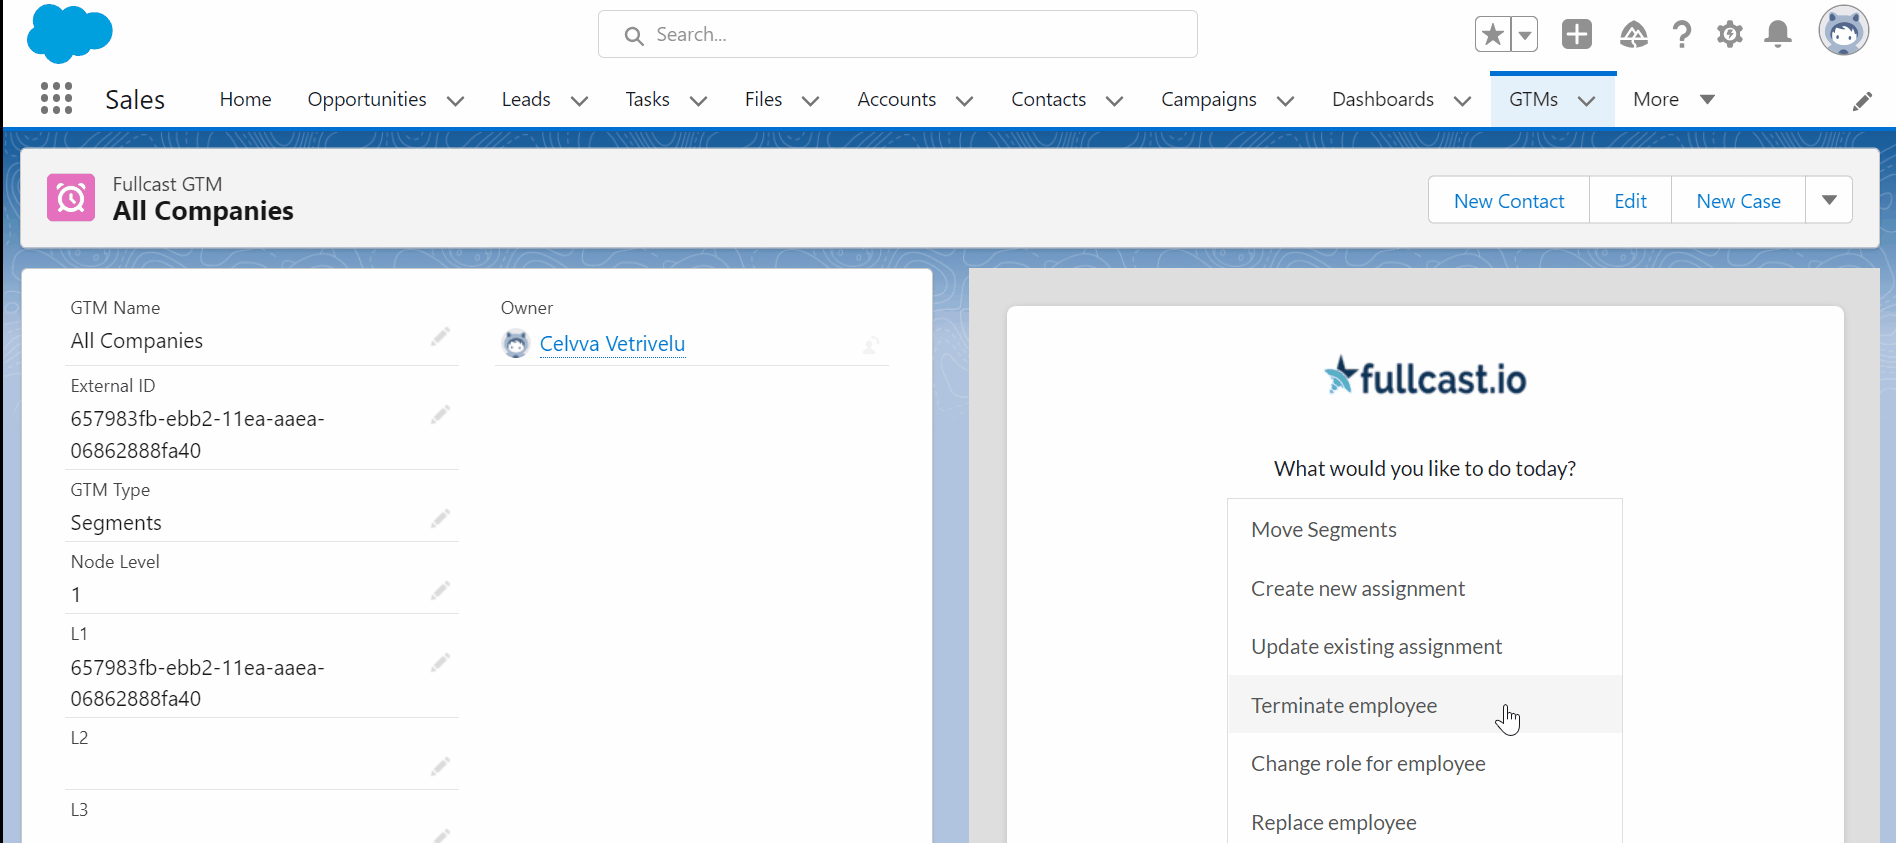The width and height of the screenshot is (1896, 843).
Task: Expand the Leads tab dropdown chevron
Action: tap(579, 101)
